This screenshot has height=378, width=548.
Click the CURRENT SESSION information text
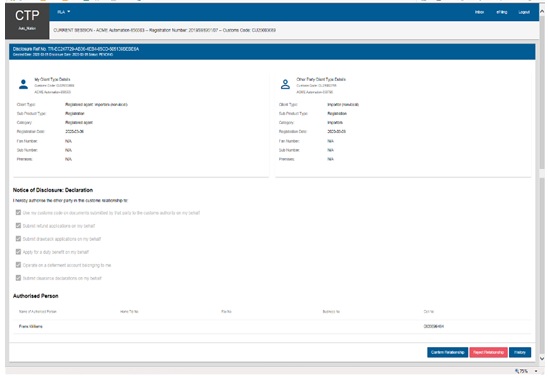pos(165,30)
